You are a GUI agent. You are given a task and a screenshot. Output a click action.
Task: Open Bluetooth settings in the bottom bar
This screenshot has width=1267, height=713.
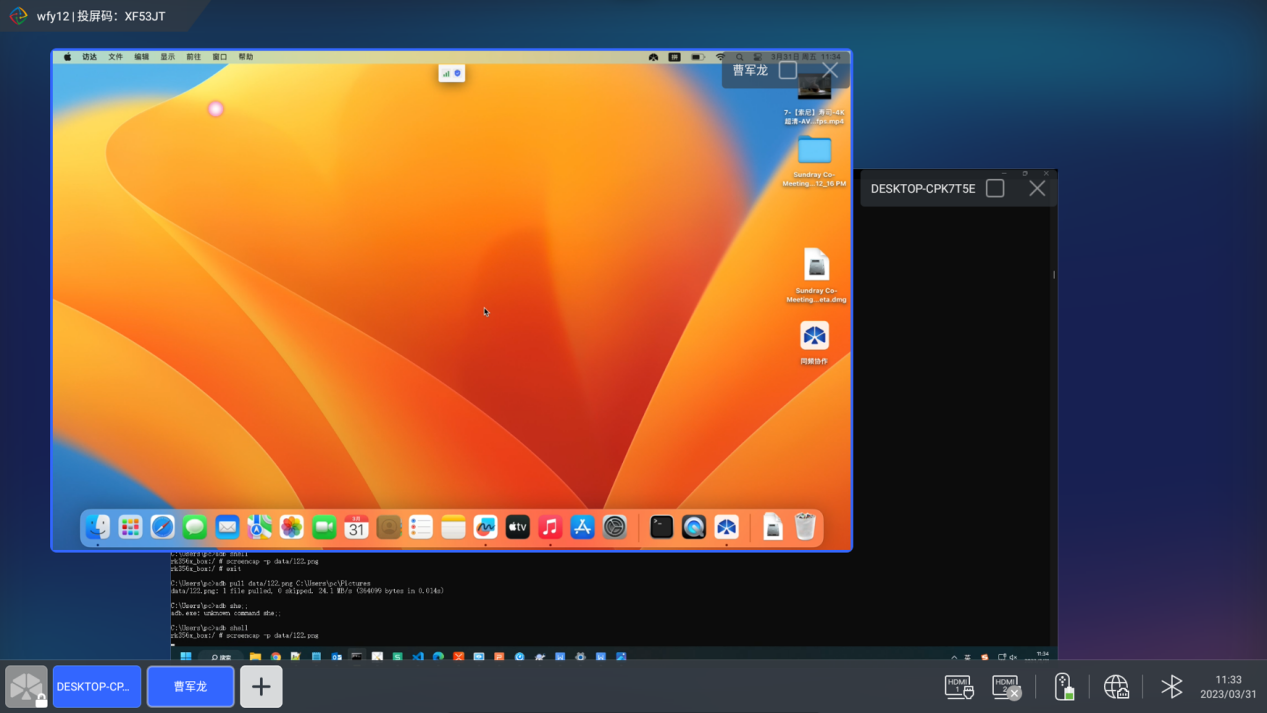(1171, 687)
